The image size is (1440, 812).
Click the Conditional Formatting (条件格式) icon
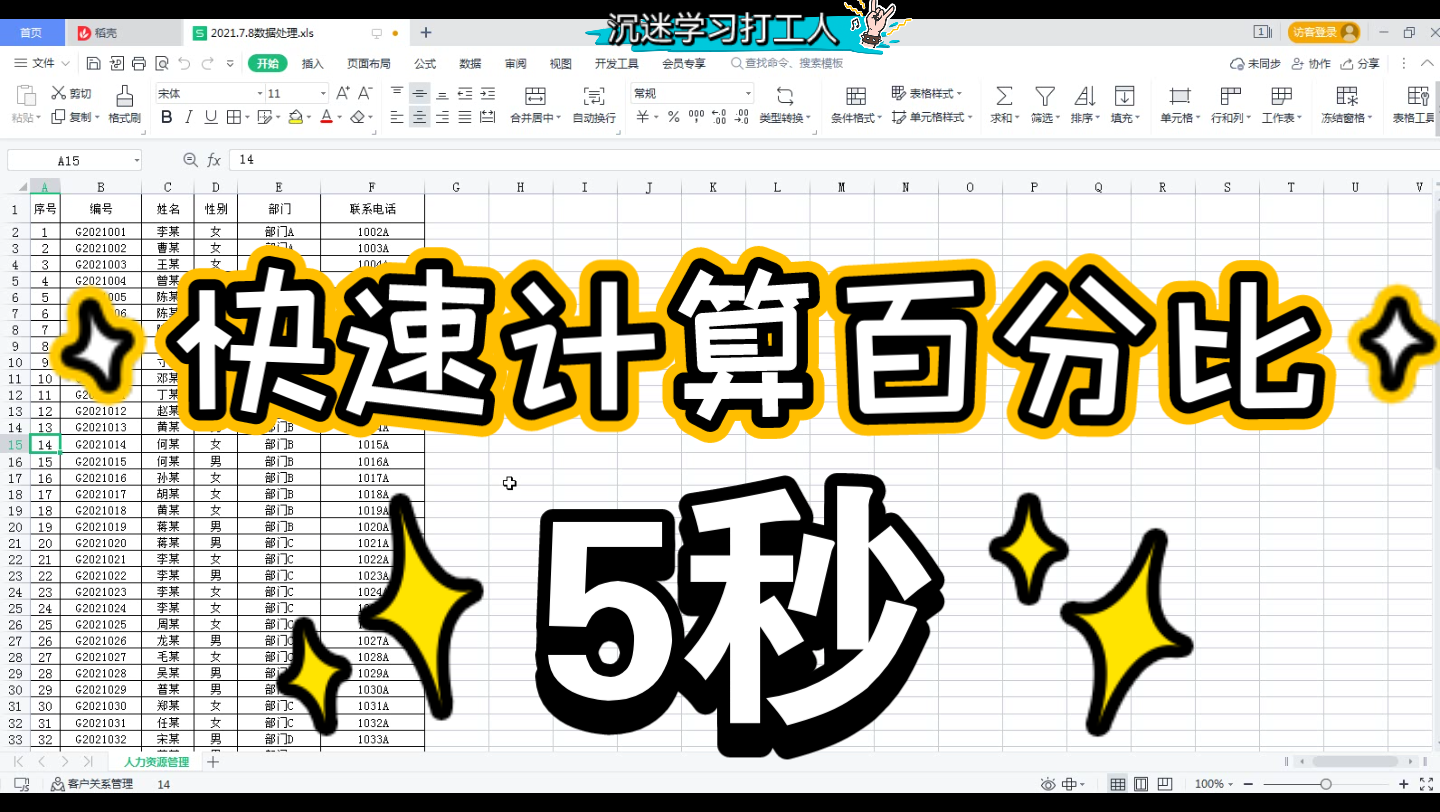point(856,96)
